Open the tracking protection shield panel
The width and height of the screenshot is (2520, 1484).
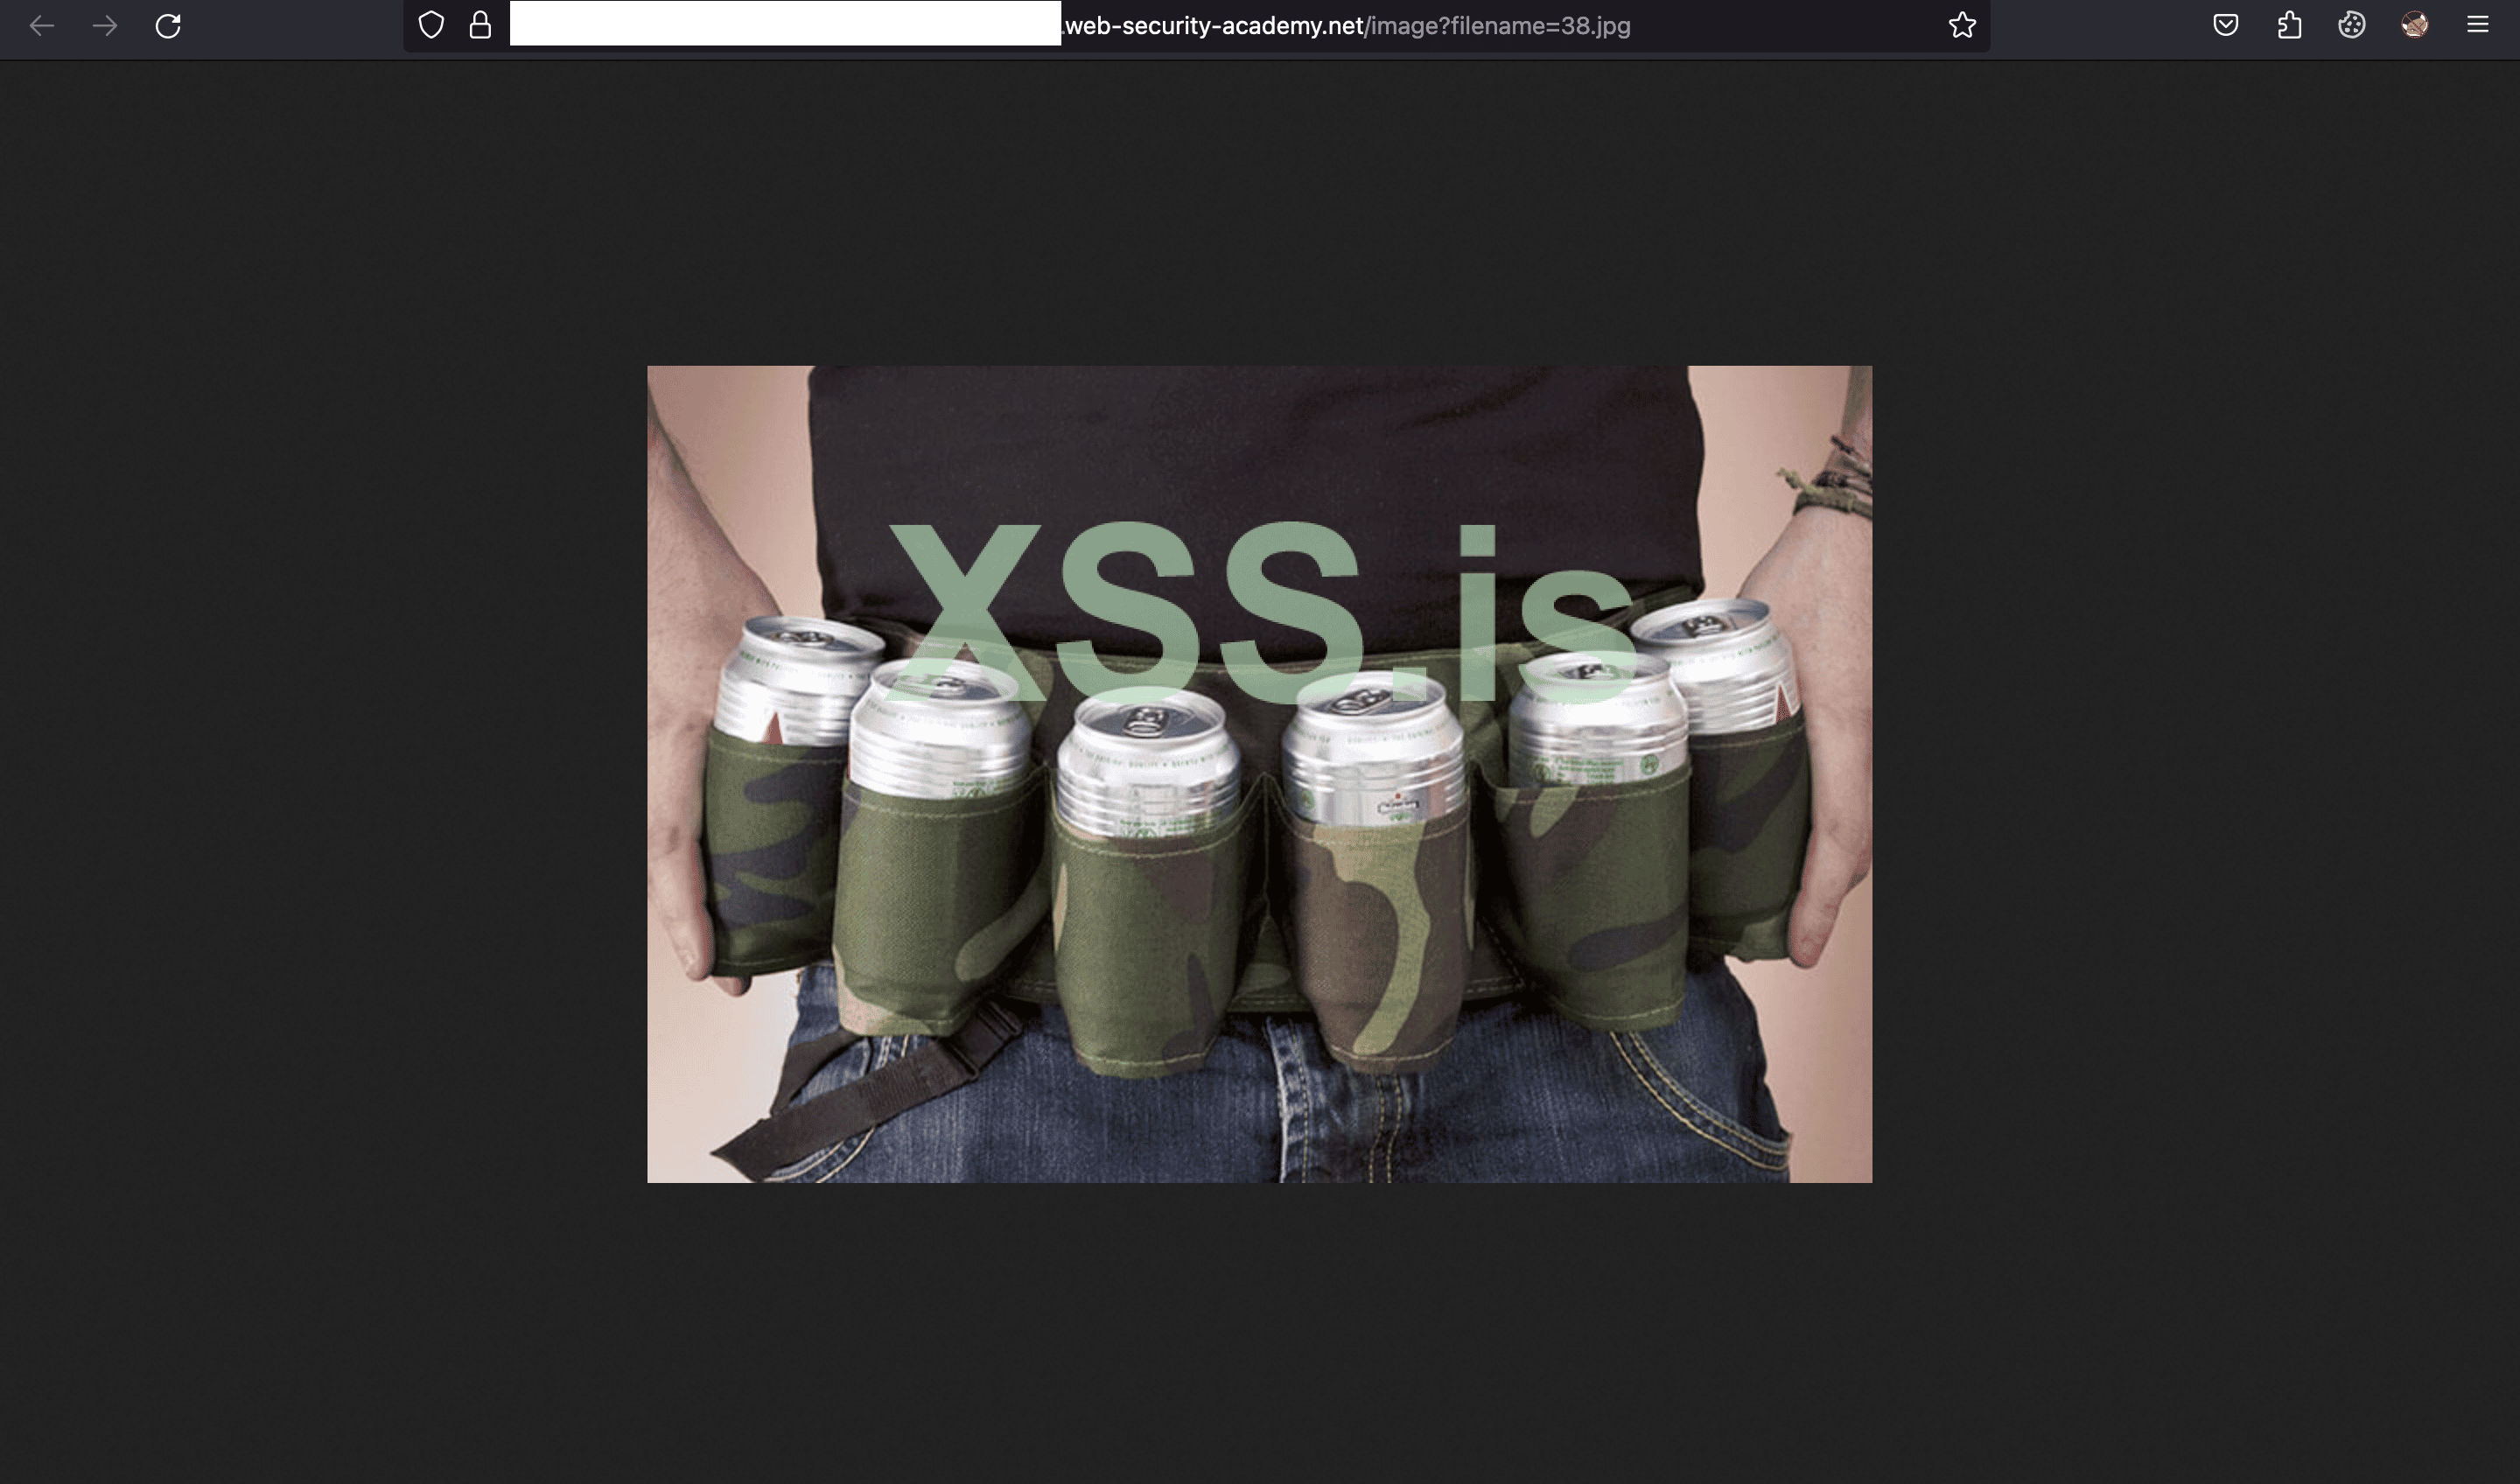pos(431,25)
